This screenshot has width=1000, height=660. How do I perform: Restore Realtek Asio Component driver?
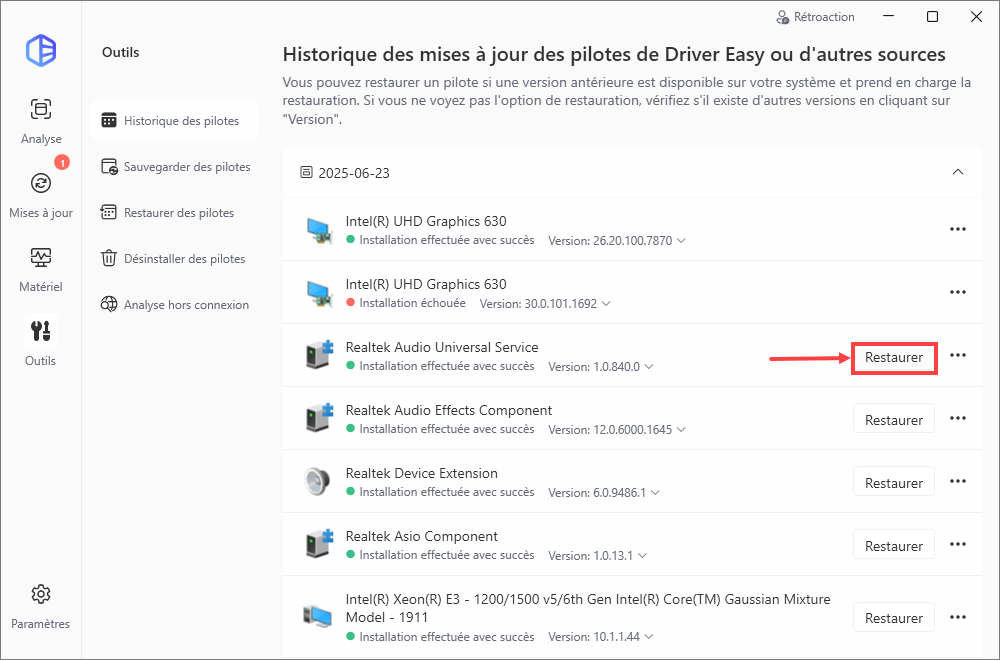tap(894, 546)
